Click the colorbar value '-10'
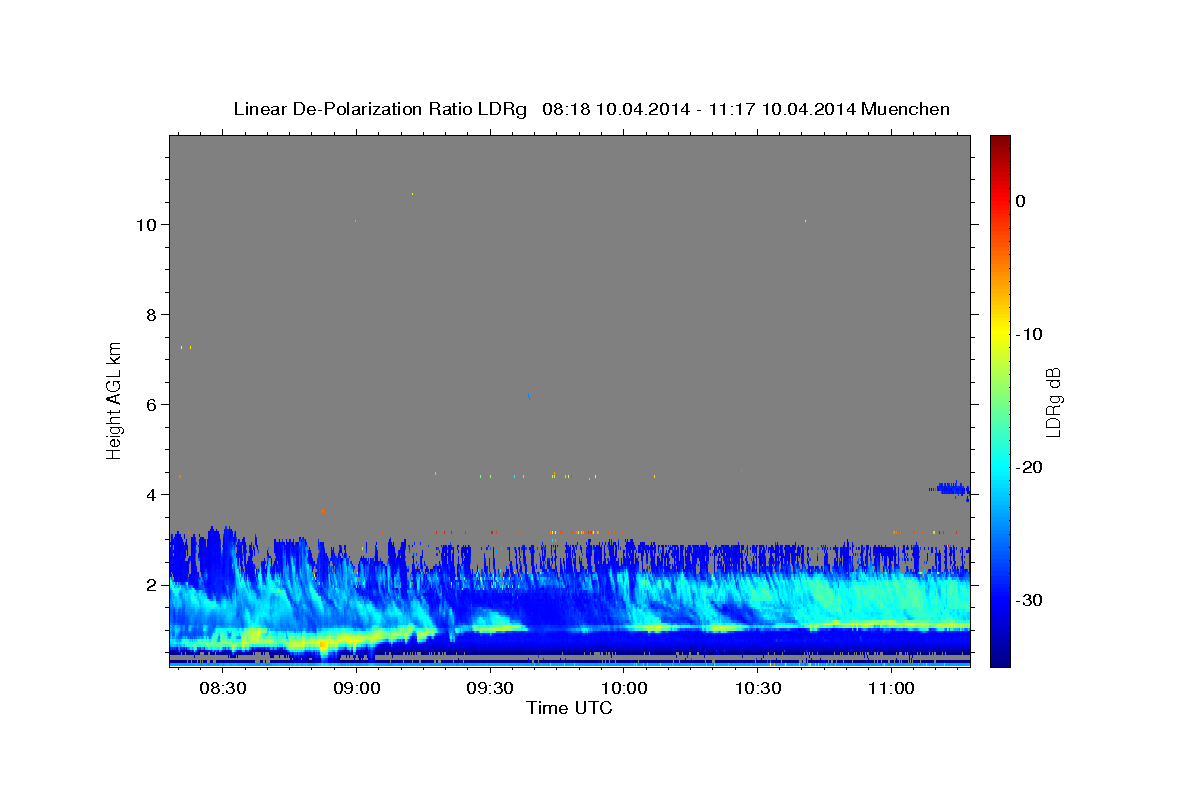Image resolution: width=1200 pixels, height=800 pixels. tap(1029, 334)
